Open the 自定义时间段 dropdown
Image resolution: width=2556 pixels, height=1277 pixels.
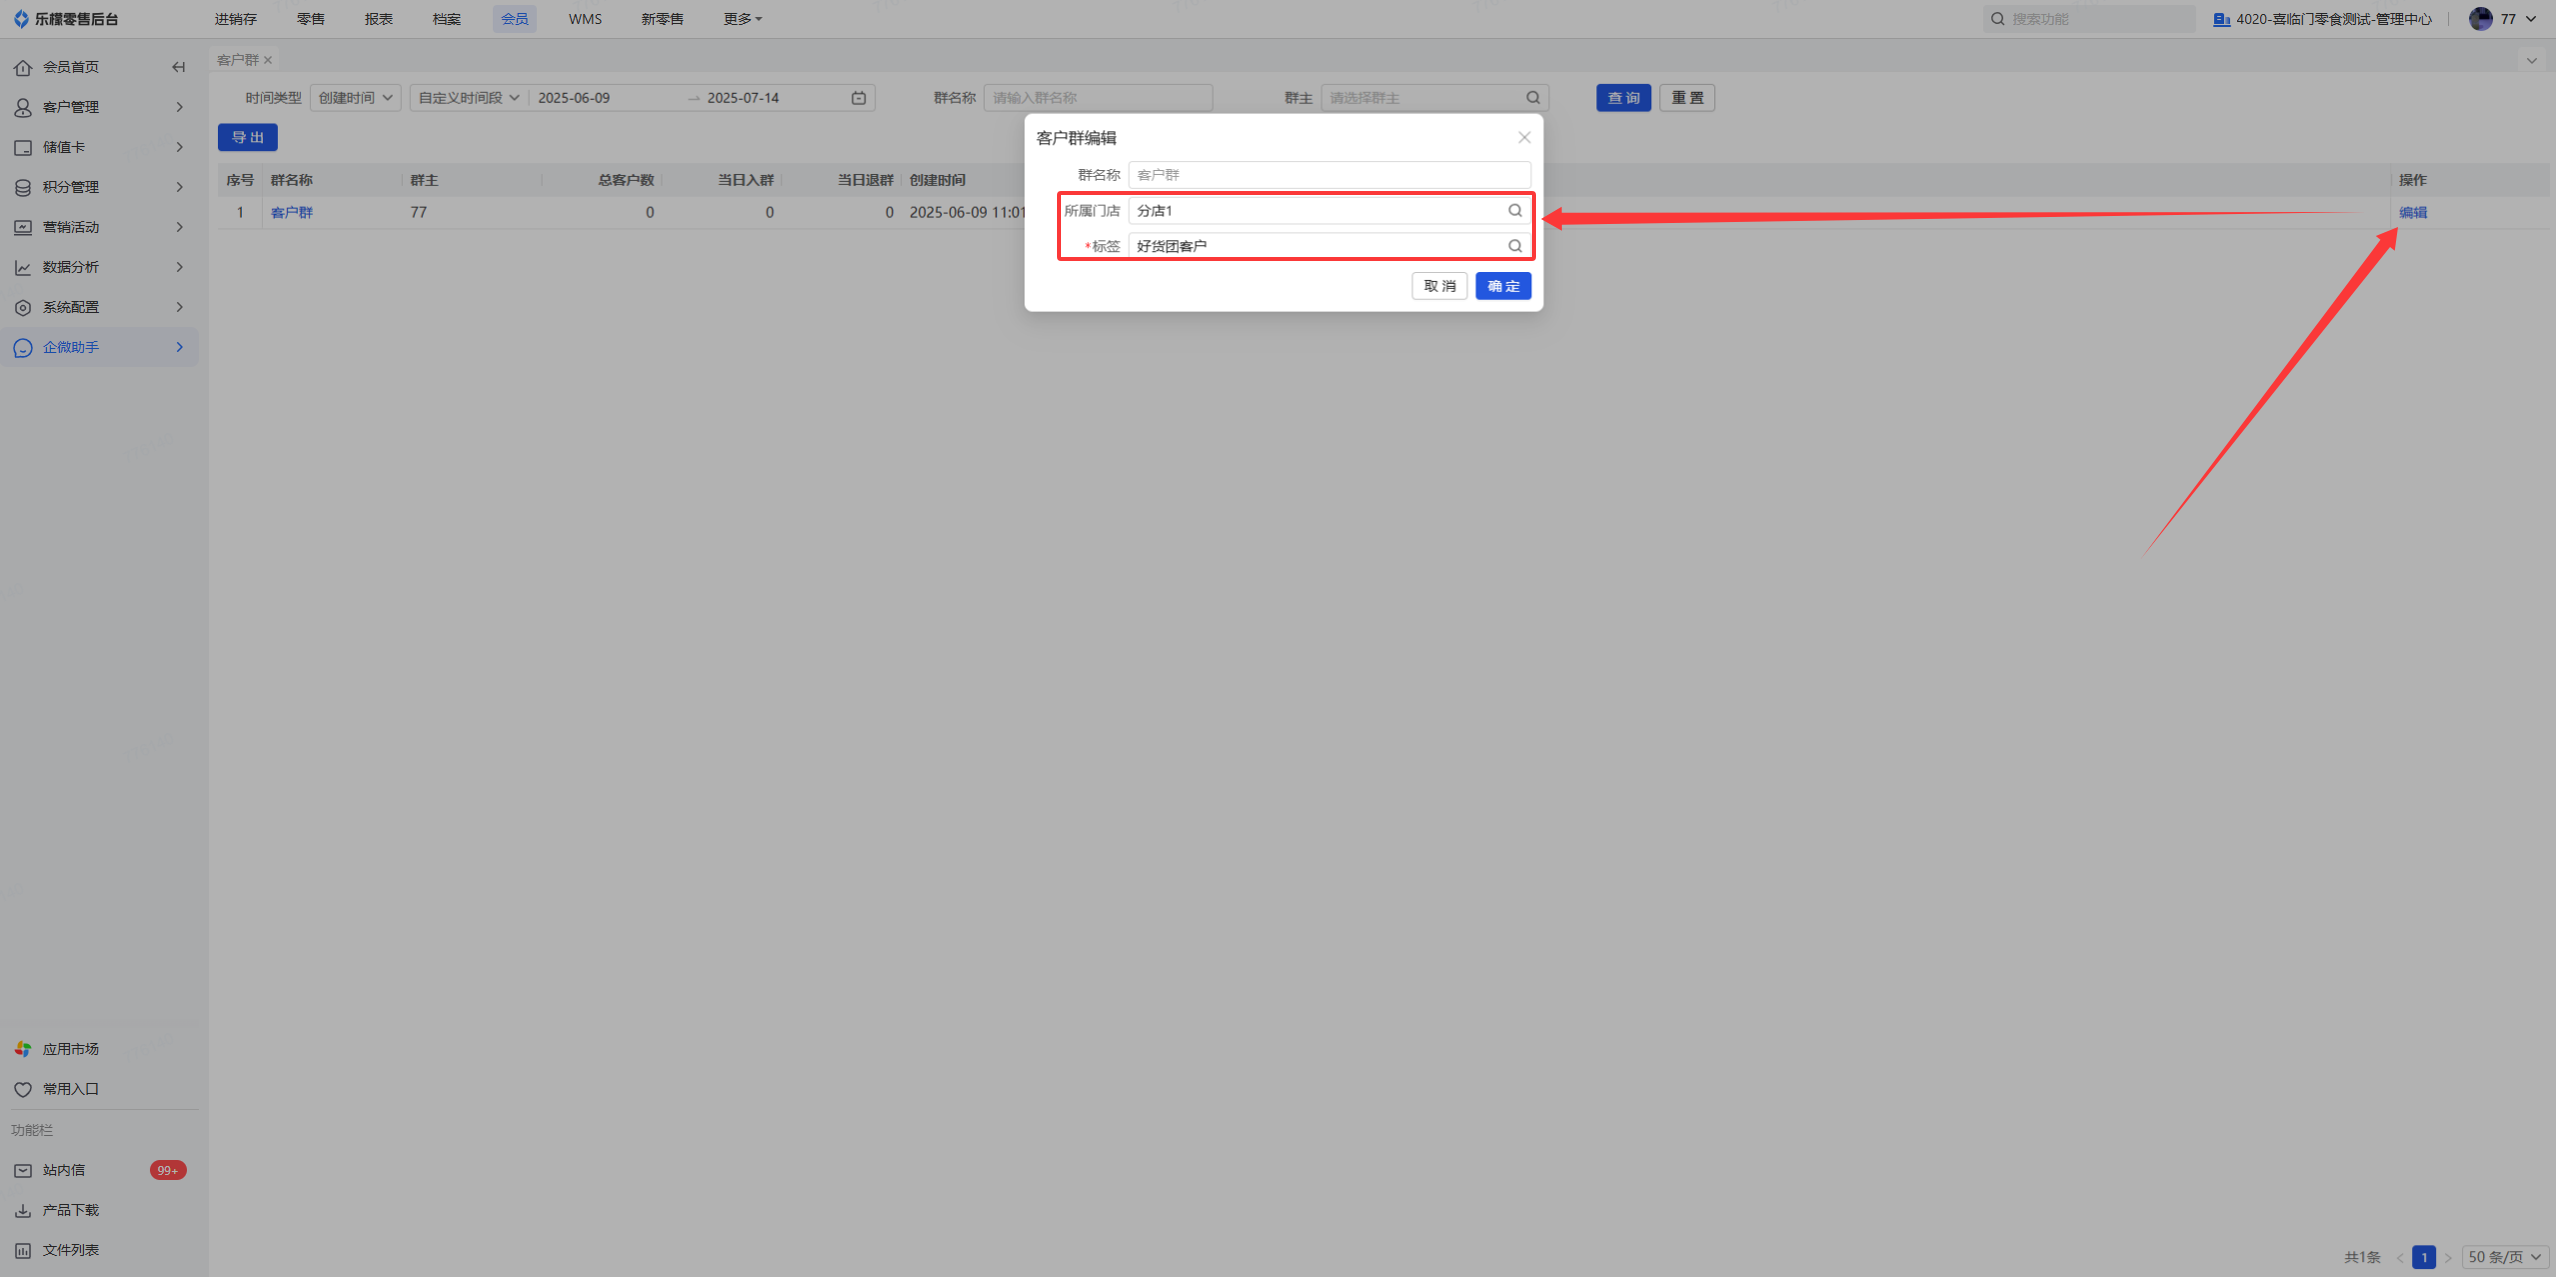468,98
